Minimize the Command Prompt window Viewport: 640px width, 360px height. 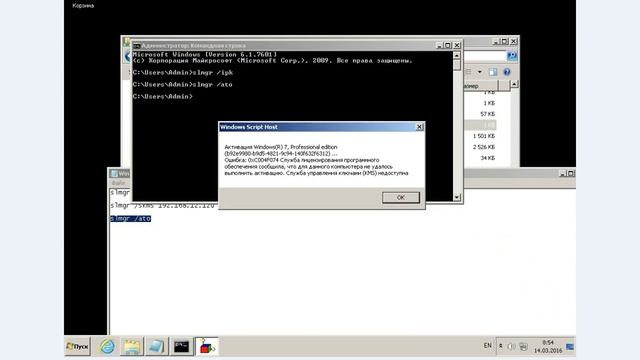tap(439, 45)
